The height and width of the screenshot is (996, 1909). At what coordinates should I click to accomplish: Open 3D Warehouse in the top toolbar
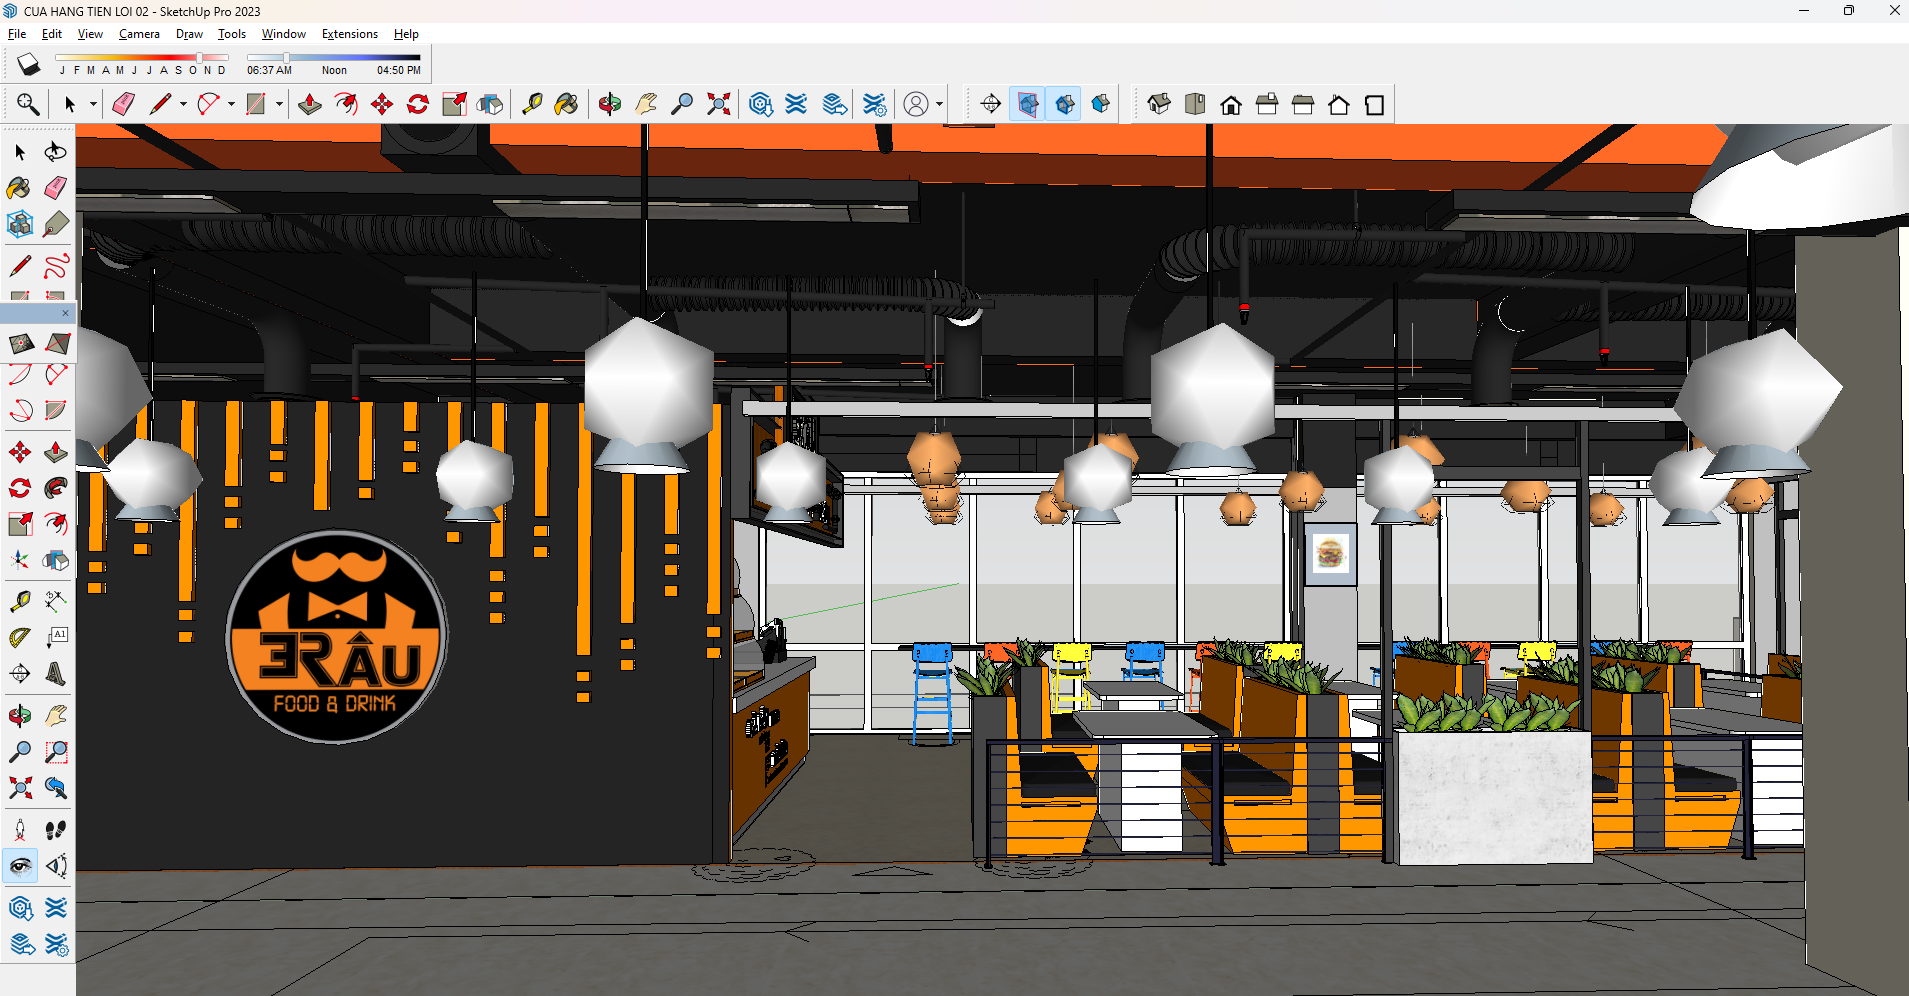click(760, 104)
